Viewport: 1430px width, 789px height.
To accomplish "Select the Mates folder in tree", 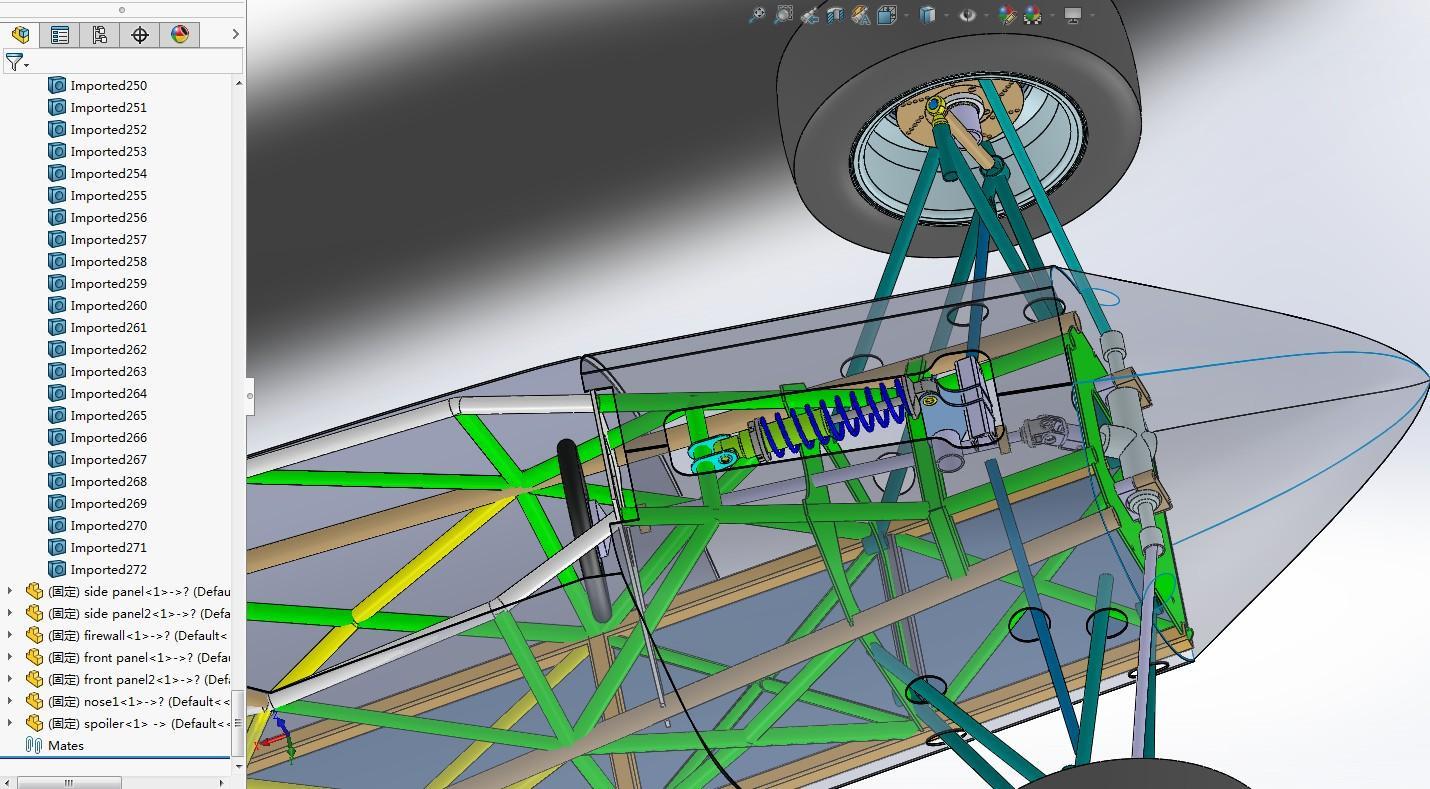I will point(65,745).
